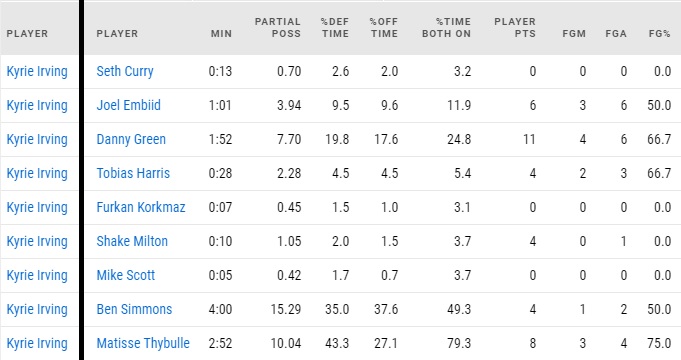Open Tobias Harris player link
This screenshot has height=360, width=681.
click(133, 173)
